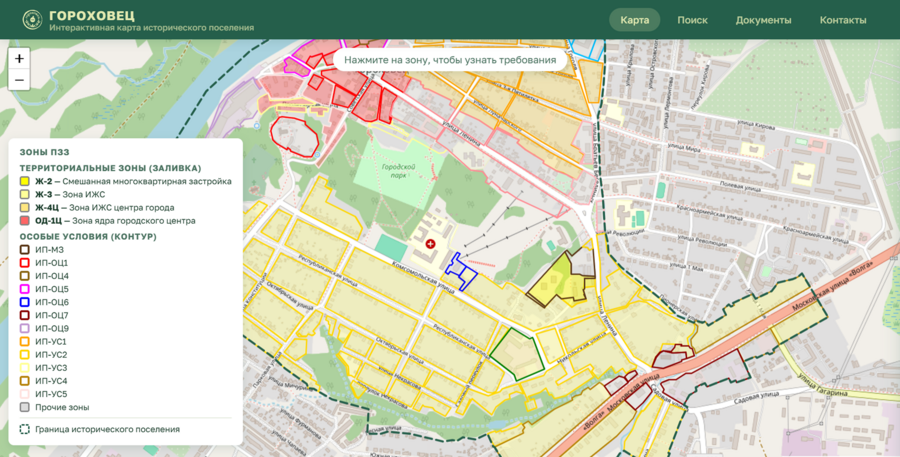The height and width of the screenshot is (457, 900).
Task: Click the ОД-1Ц red legend swatch
Action: 25,221
